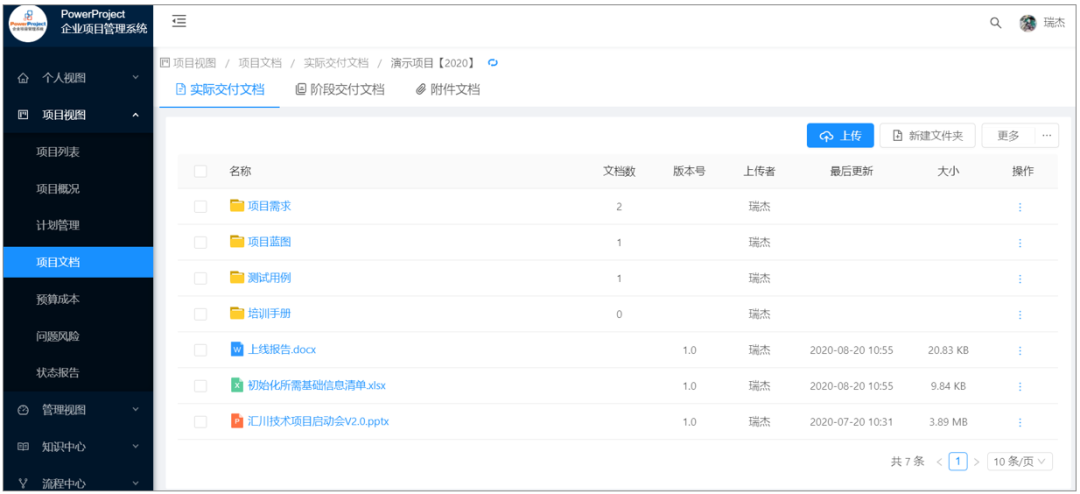
Task: Check the box for 项目需求 folder
Action: tap(200, 207)
